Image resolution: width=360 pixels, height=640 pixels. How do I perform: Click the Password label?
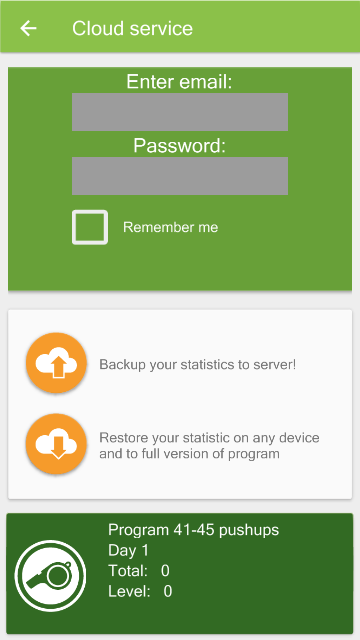[x=180, y=146]
